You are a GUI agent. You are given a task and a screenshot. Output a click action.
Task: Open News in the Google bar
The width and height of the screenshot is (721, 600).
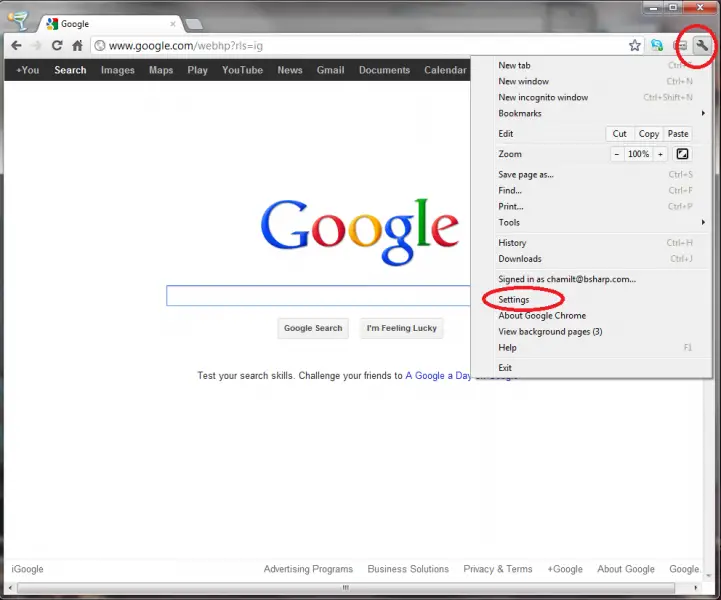[x=290, y=70]
